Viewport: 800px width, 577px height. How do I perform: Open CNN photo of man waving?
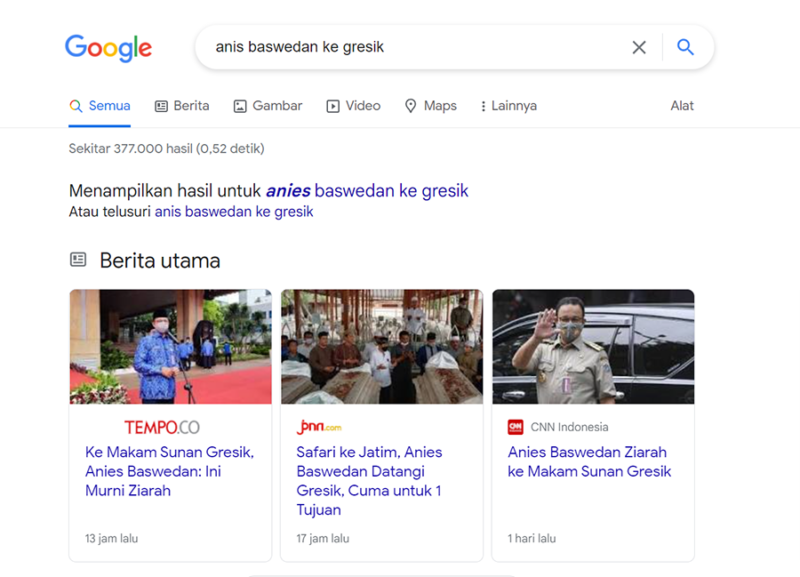[x=593, y=347]
